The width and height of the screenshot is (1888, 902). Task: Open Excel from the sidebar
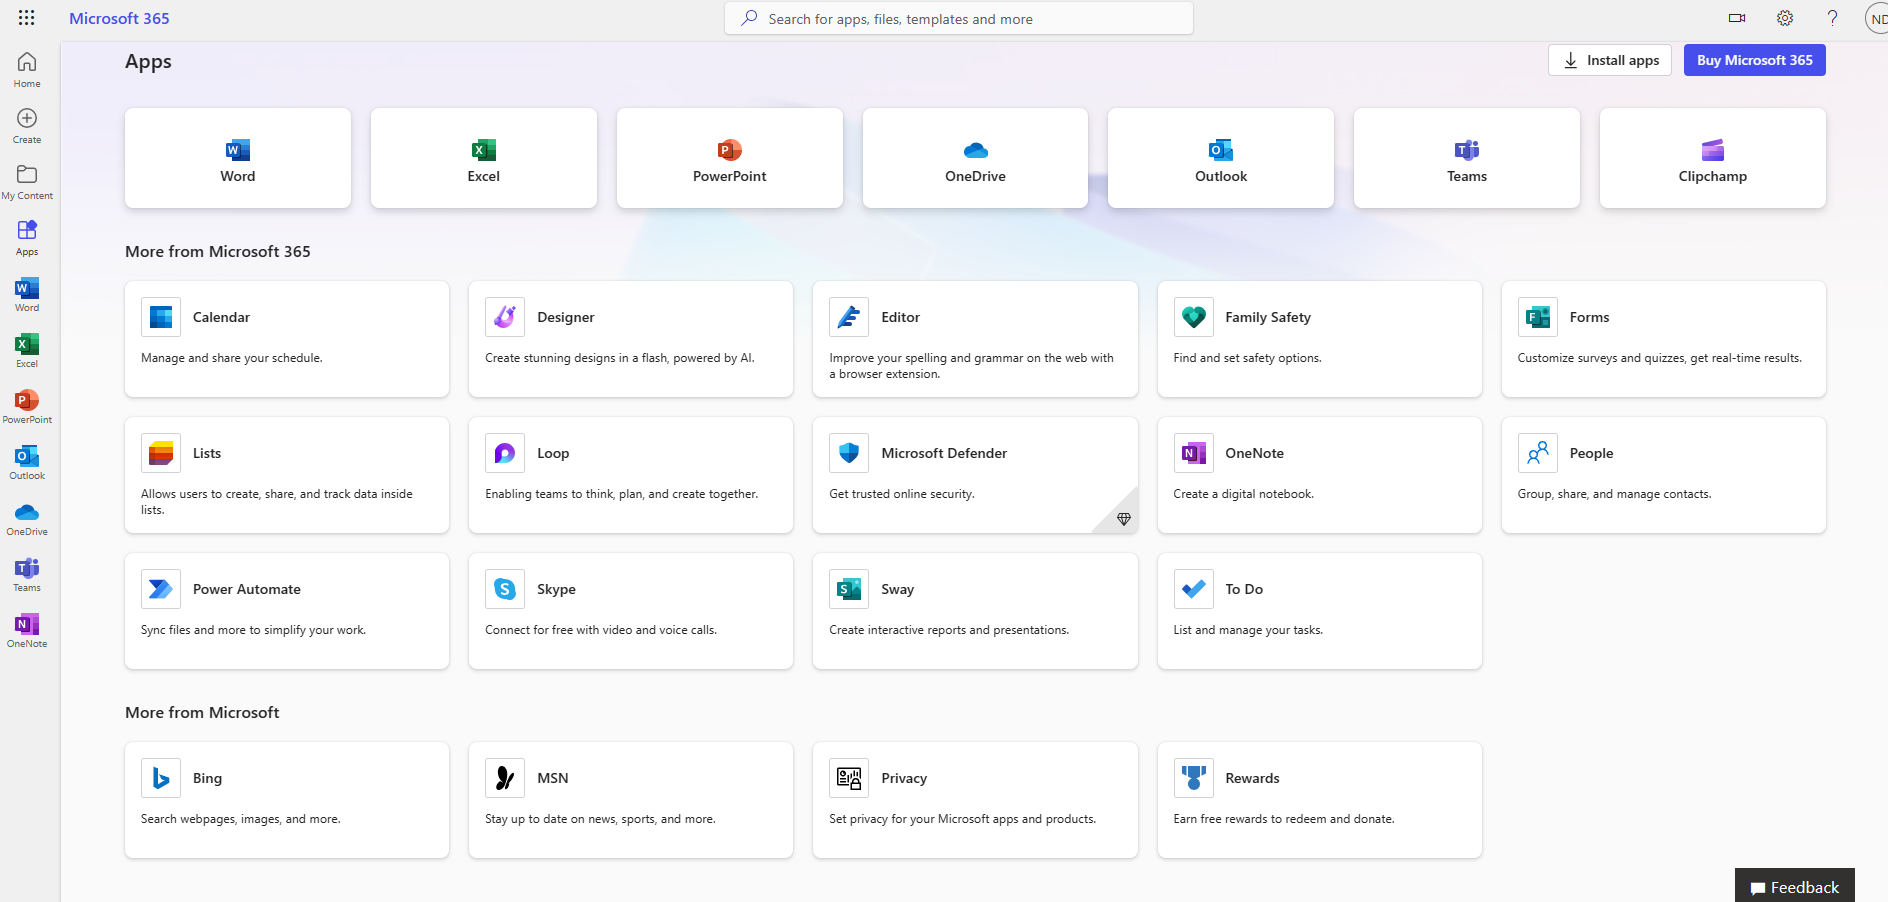(x=27, y=350)
